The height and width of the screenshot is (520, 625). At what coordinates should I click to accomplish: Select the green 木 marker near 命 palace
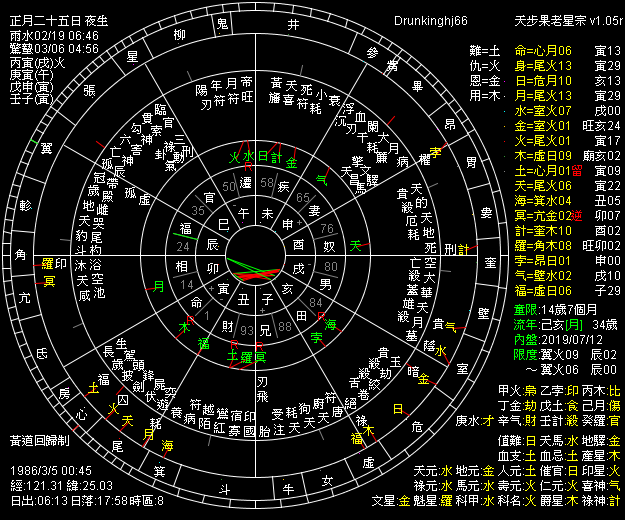(x=184, y=327)
